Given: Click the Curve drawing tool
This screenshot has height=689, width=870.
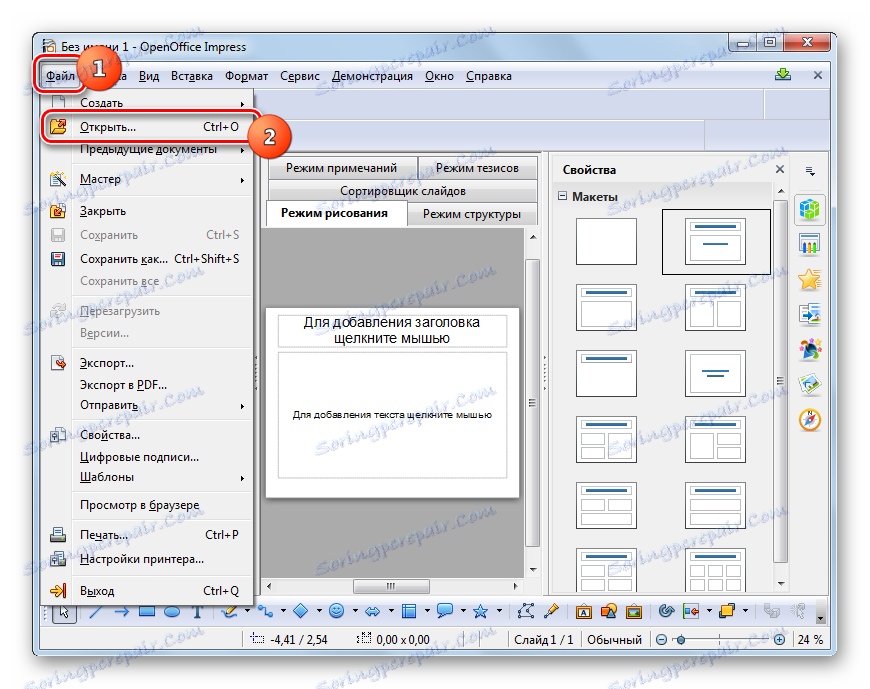Looking at the screenshot, I should click(230, 611).
